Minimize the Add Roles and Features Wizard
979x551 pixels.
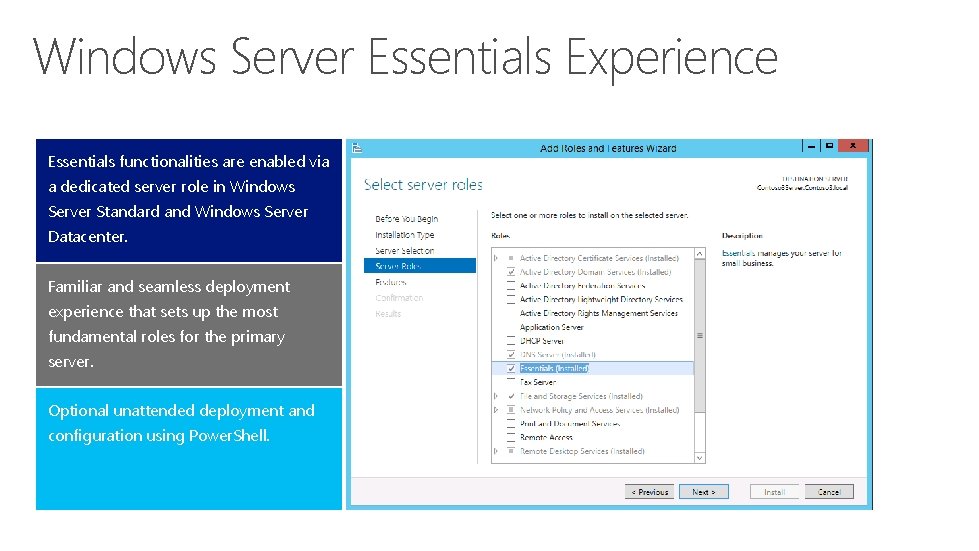coord(811,146)
